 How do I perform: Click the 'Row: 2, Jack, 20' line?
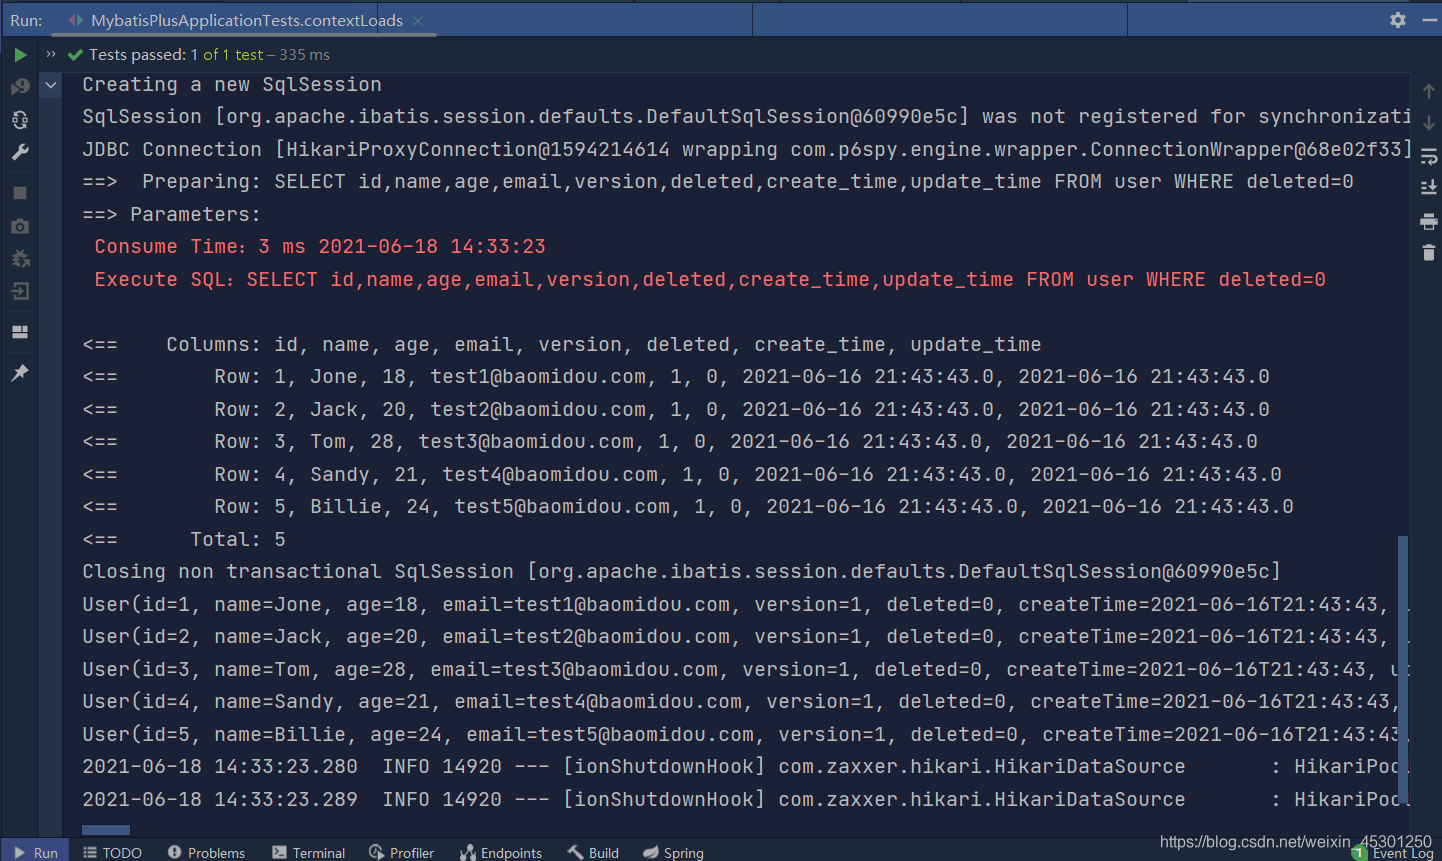pos(676,410)
